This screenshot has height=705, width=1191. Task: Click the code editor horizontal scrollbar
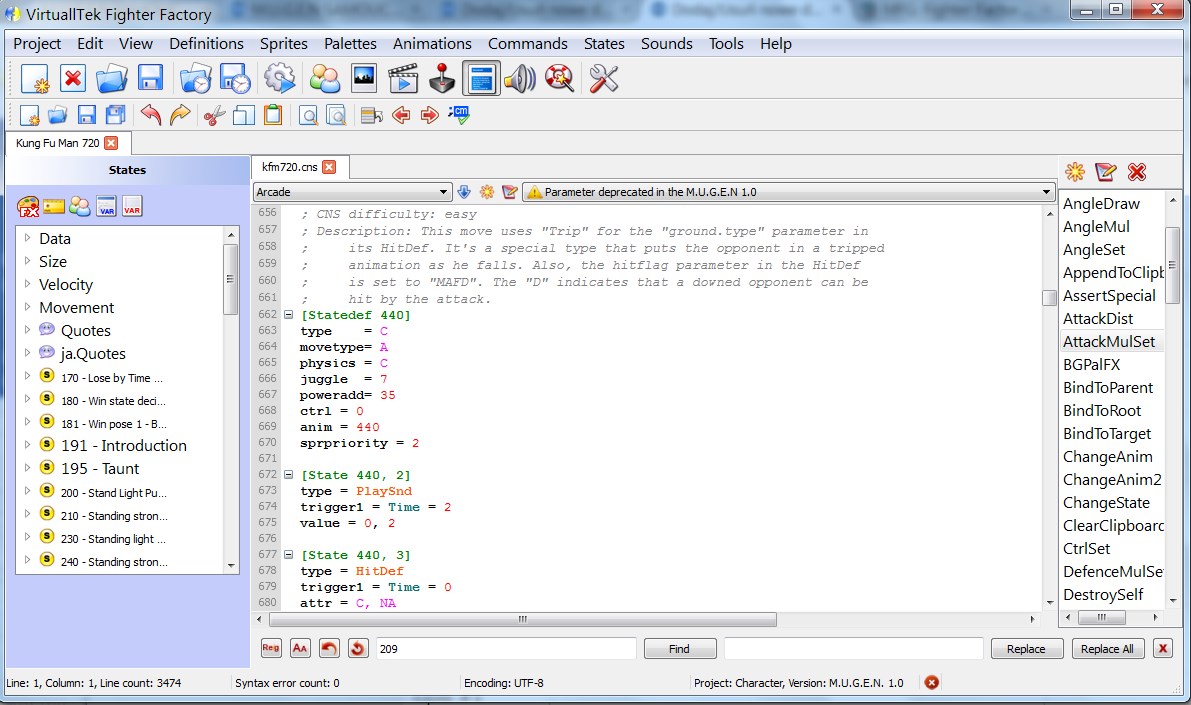point(523,620)
